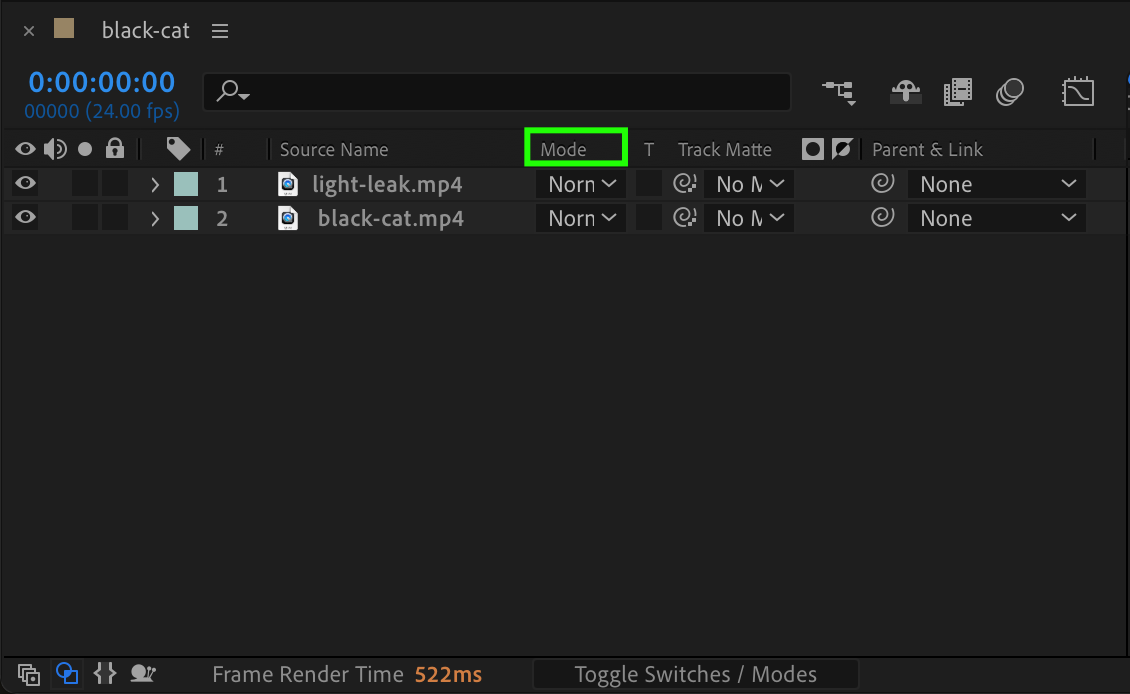Open Track Matte dropdown for black-cat.mp4

(x=748, y=218)
